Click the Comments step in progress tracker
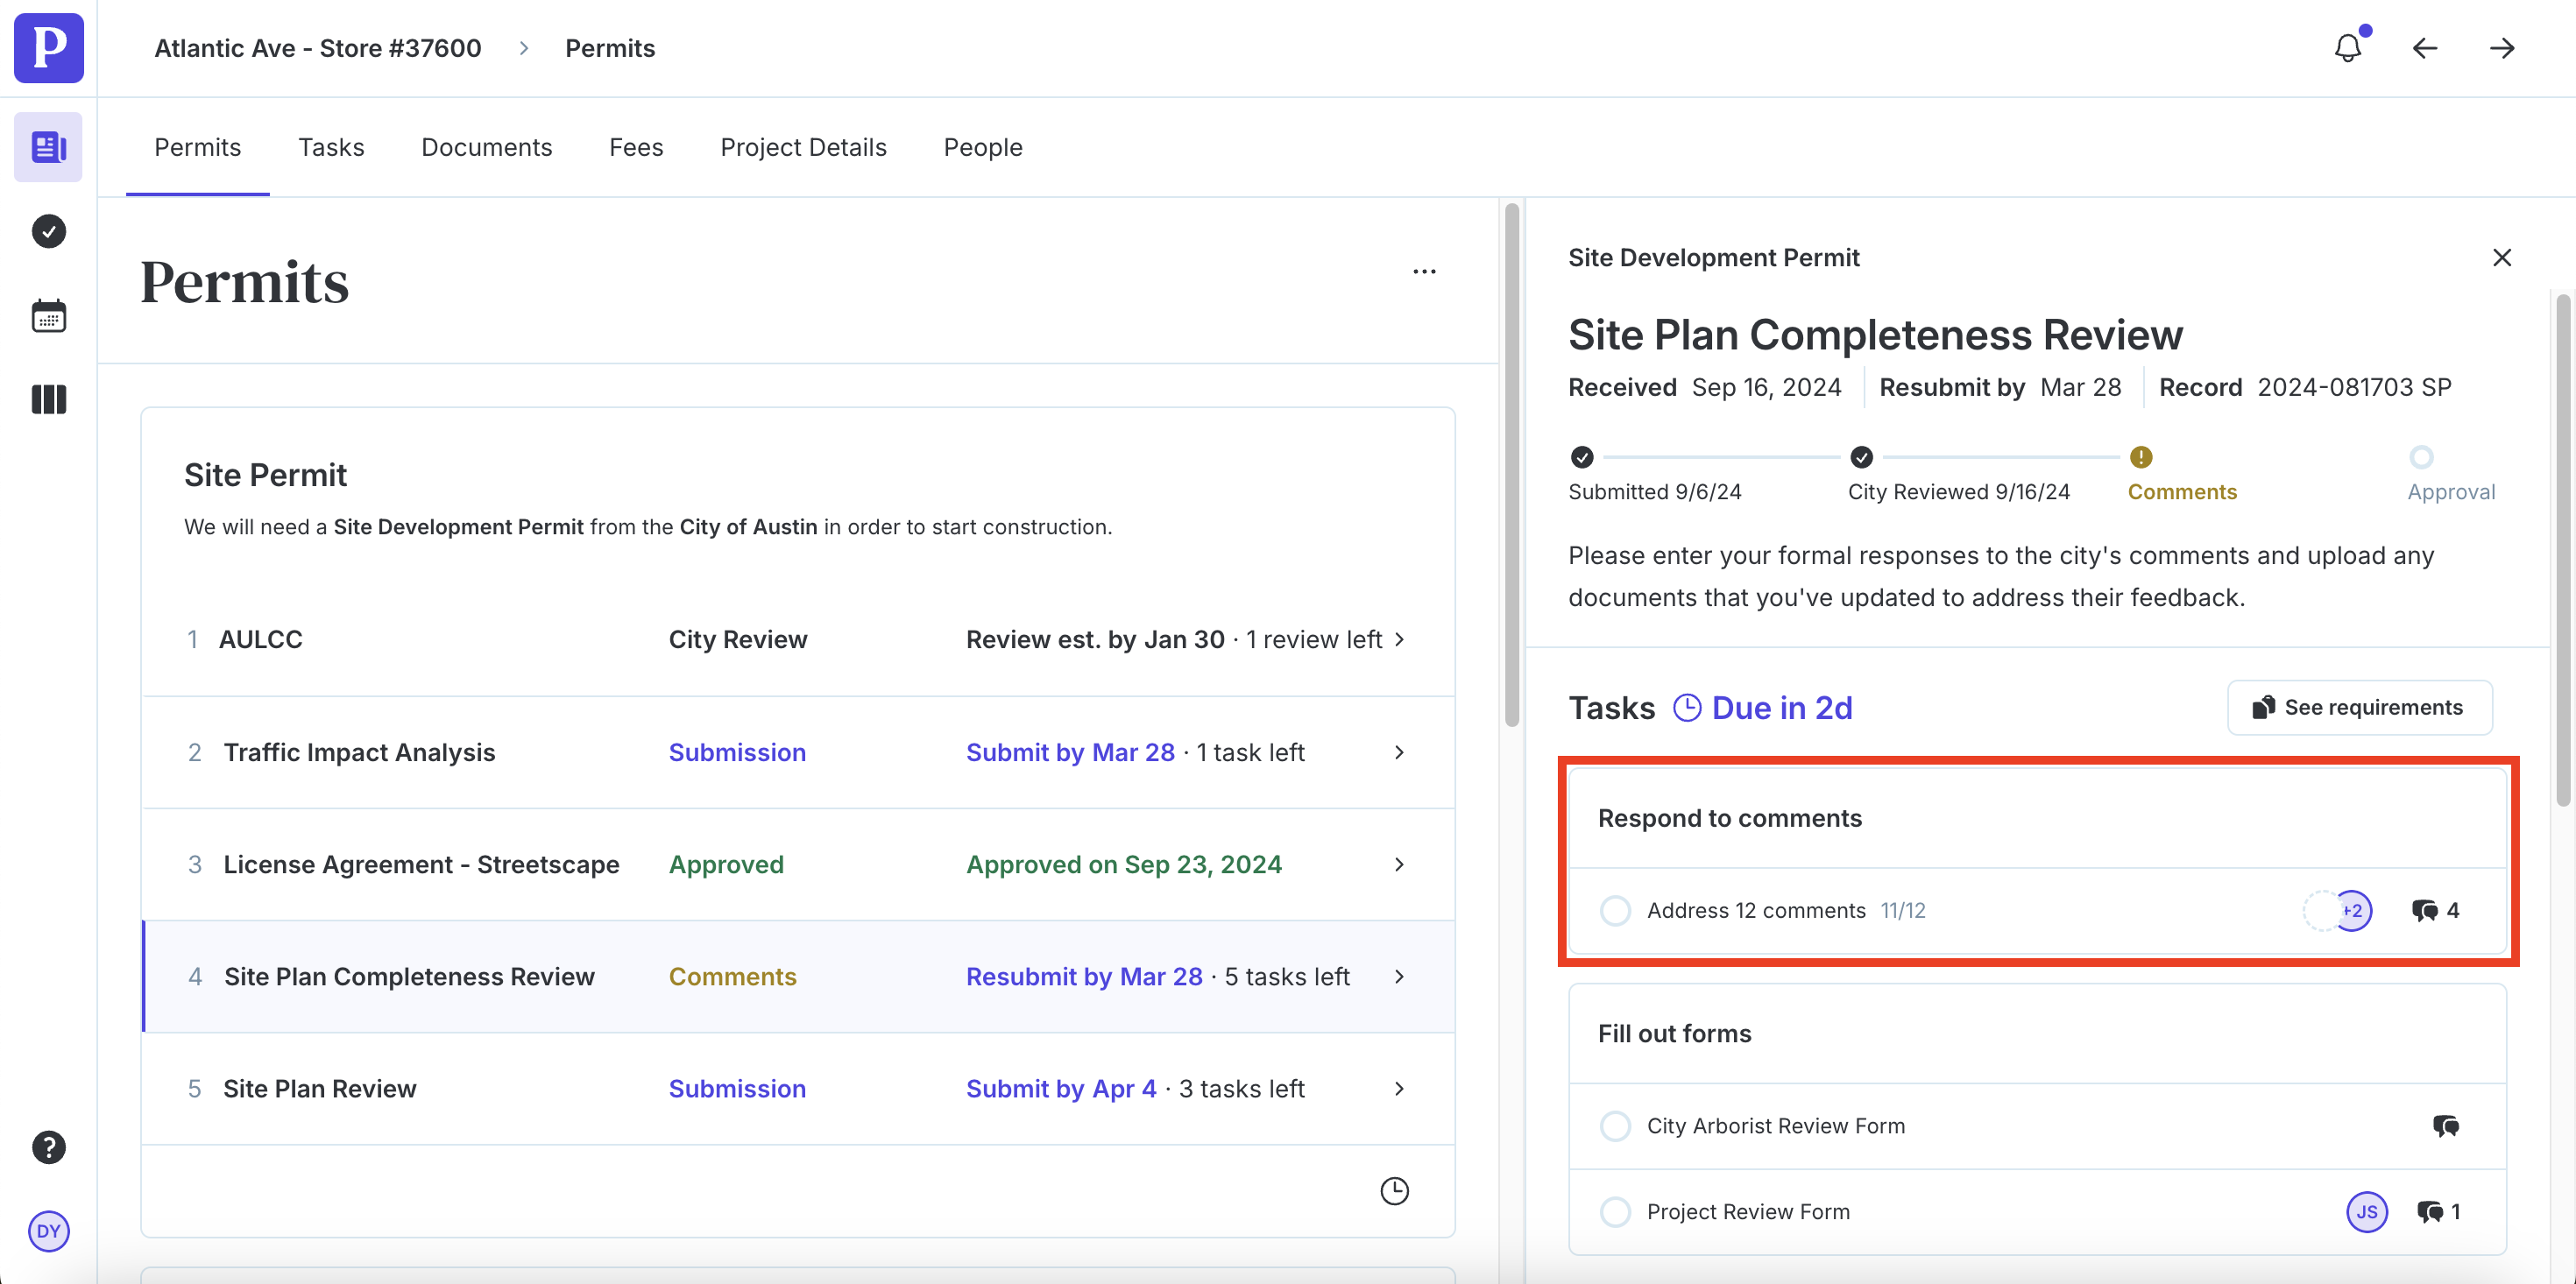The image size is (2576, 1284). (2181, 491)
